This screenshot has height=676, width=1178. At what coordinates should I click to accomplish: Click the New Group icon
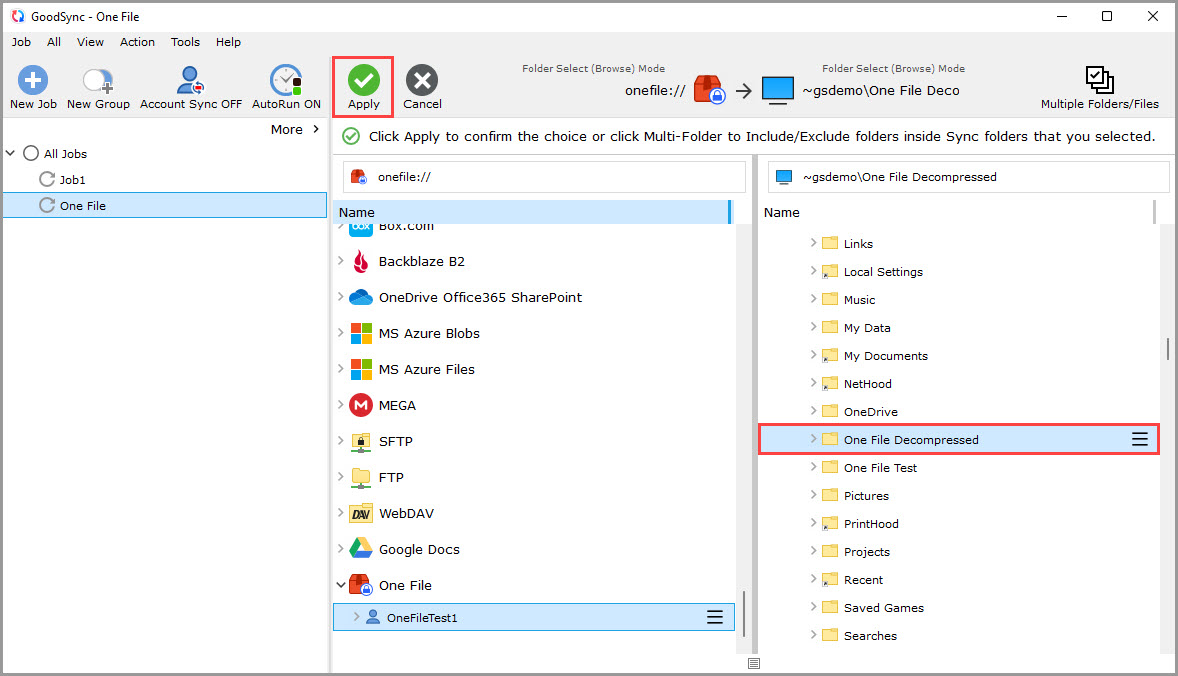pos(98,80)
